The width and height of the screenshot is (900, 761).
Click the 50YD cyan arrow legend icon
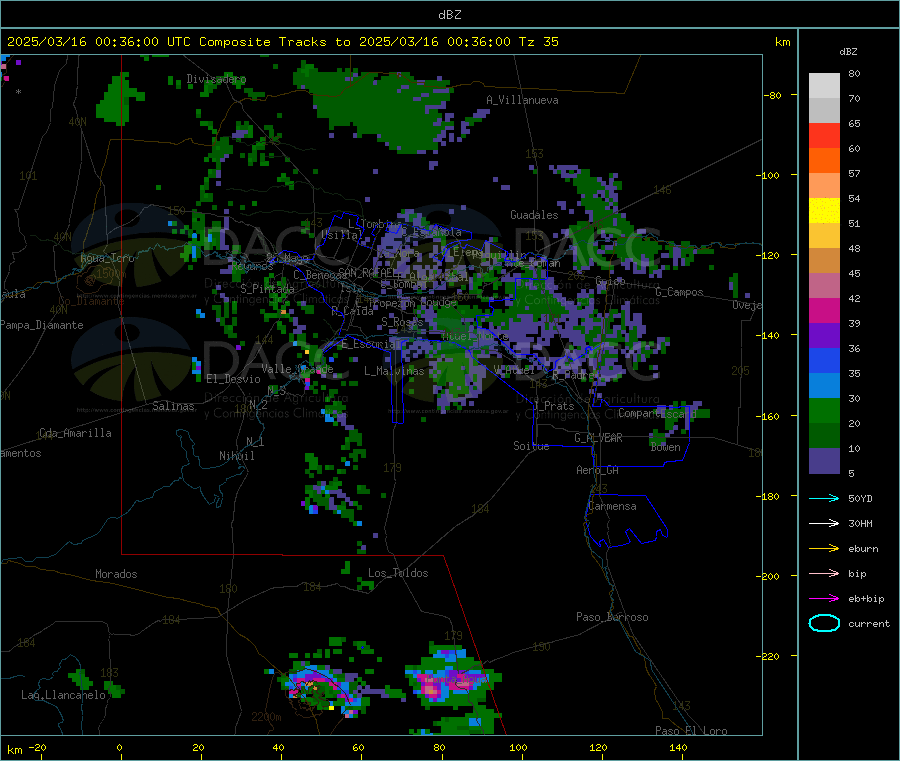click(824, 498)
